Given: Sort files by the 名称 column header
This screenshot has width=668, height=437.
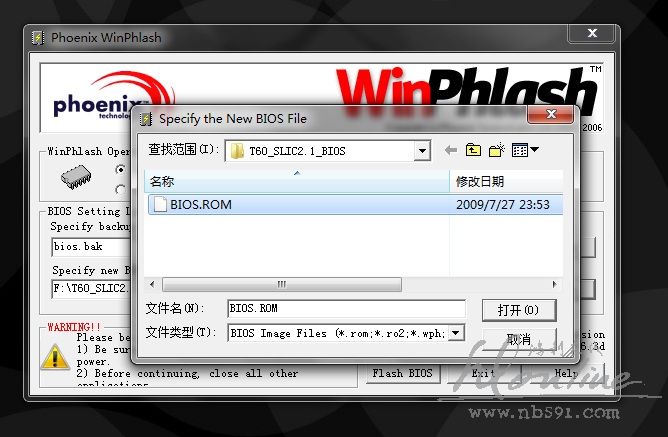Looking at the screenshot, I should click(296, 181).
